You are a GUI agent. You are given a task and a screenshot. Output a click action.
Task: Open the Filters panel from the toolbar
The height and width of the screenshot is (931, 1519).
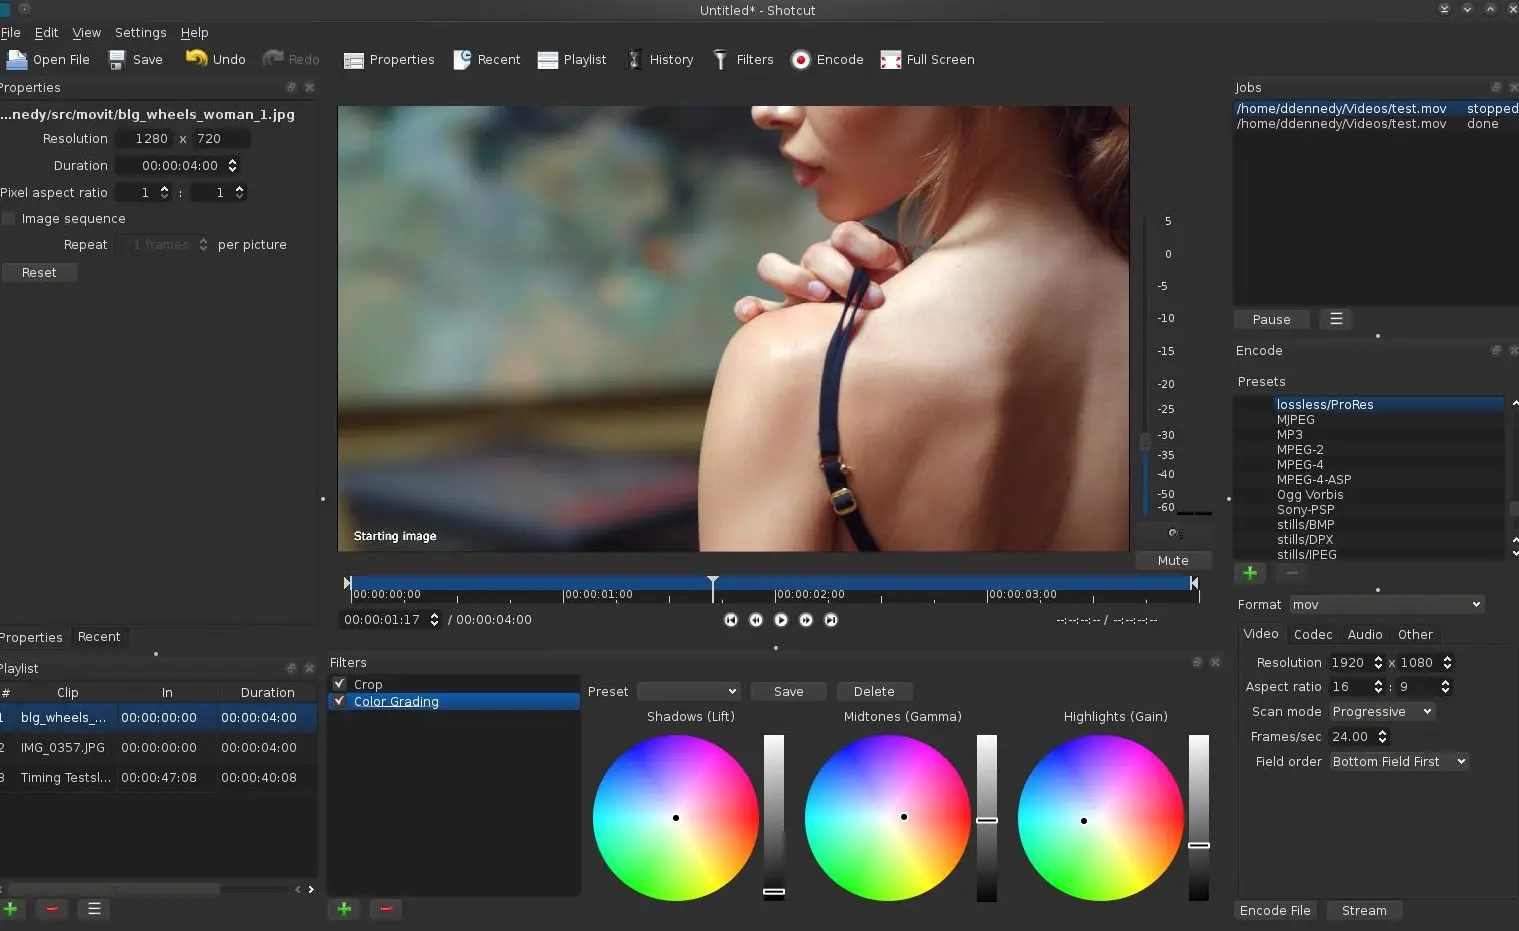click(x=743, y=59)
